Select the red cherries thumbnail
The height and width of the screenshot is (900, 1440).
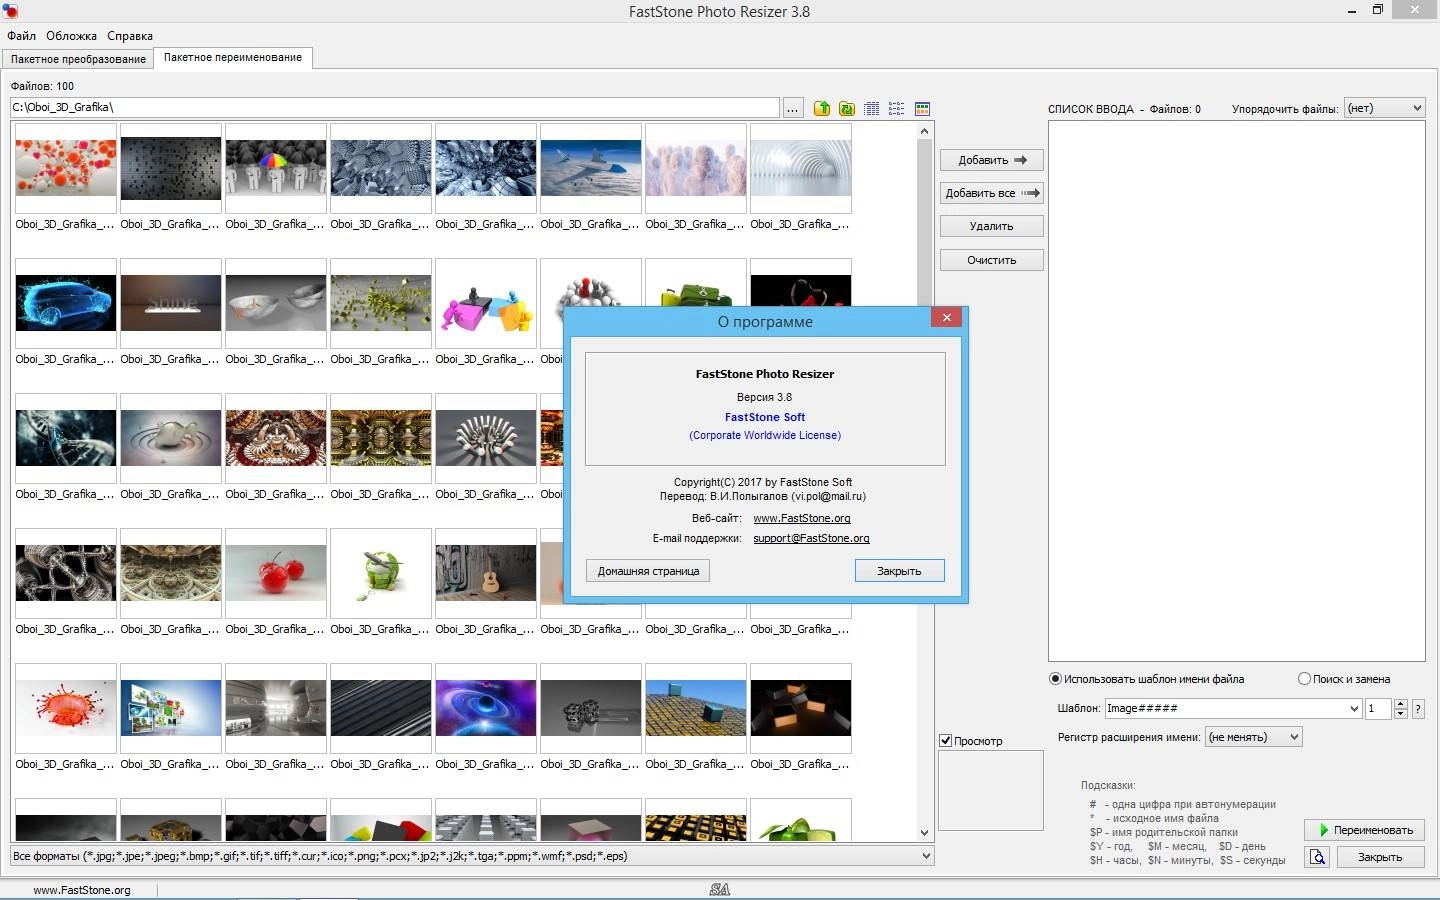click(276, 573)
